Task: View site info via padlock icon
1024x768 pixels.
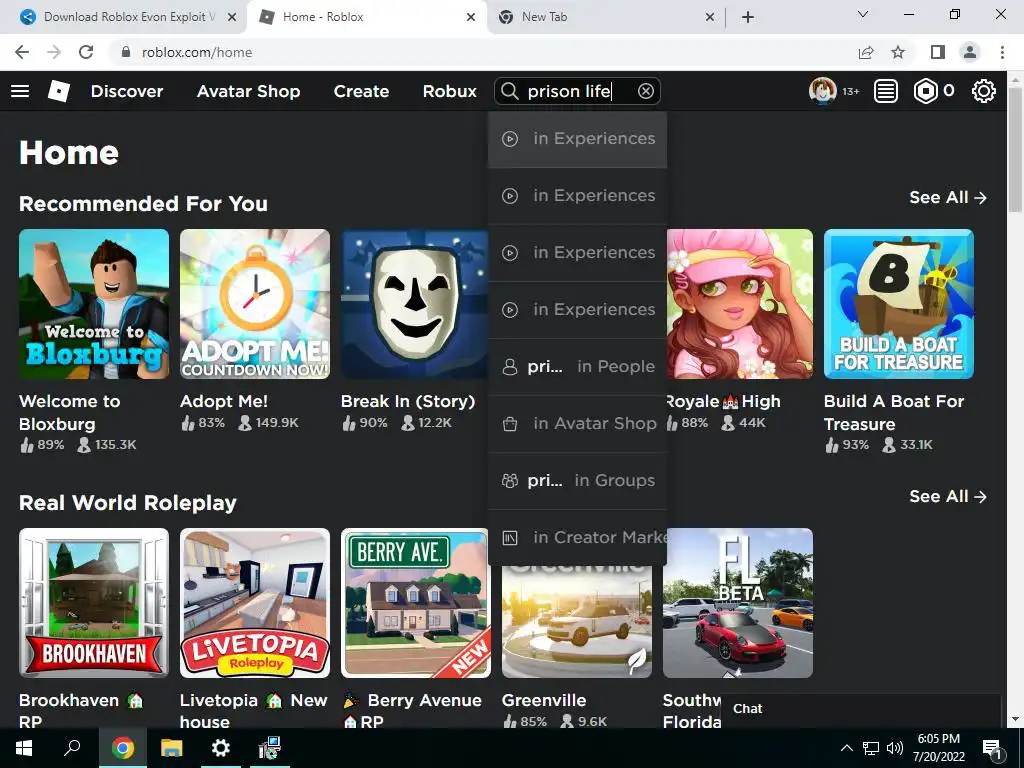Action: pos(126,52)
